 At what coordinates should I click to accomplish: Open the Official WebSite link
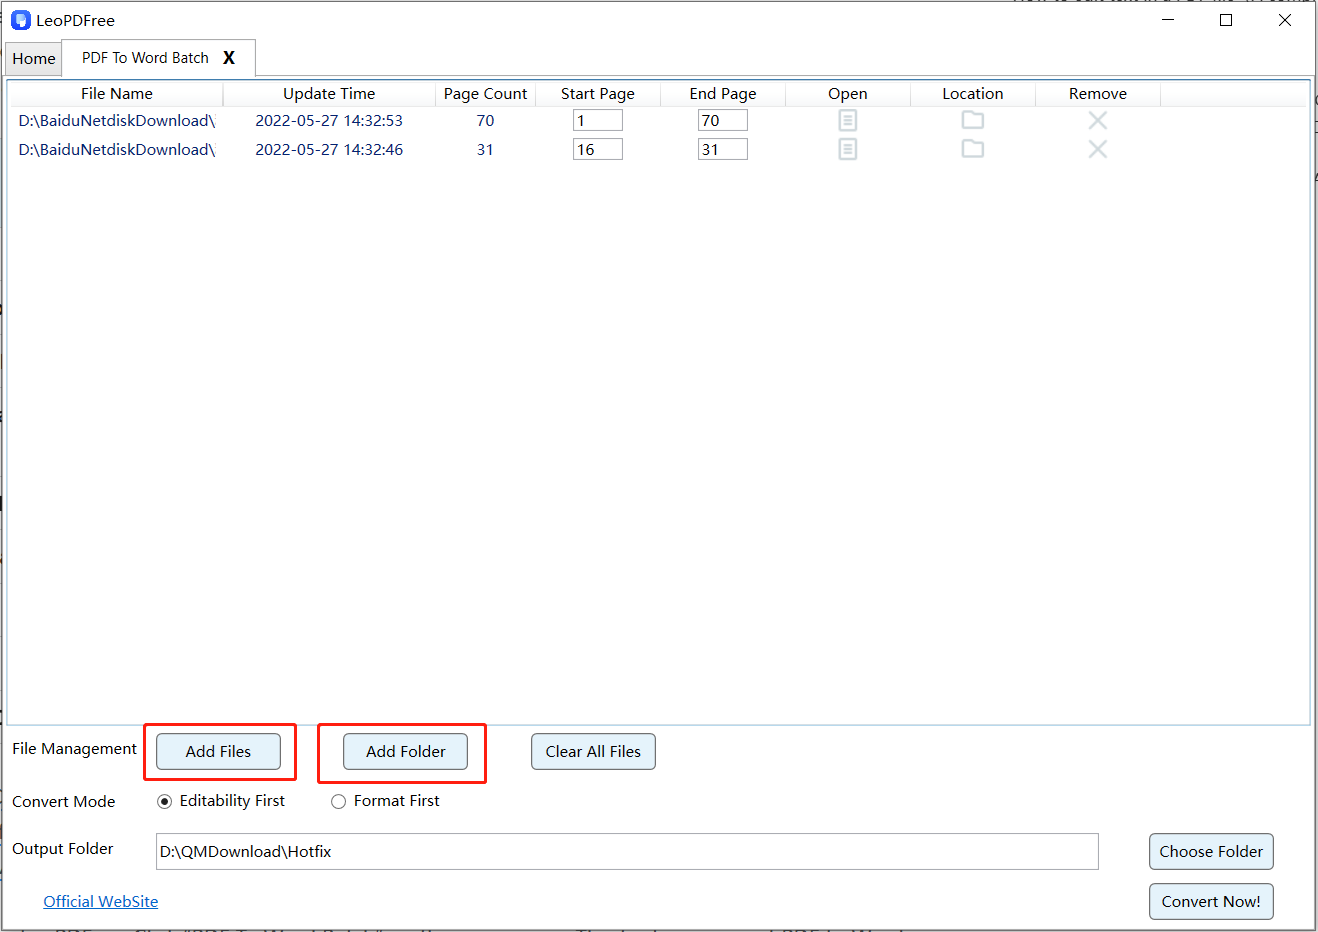pyautogui.click(x=100, y=902)
